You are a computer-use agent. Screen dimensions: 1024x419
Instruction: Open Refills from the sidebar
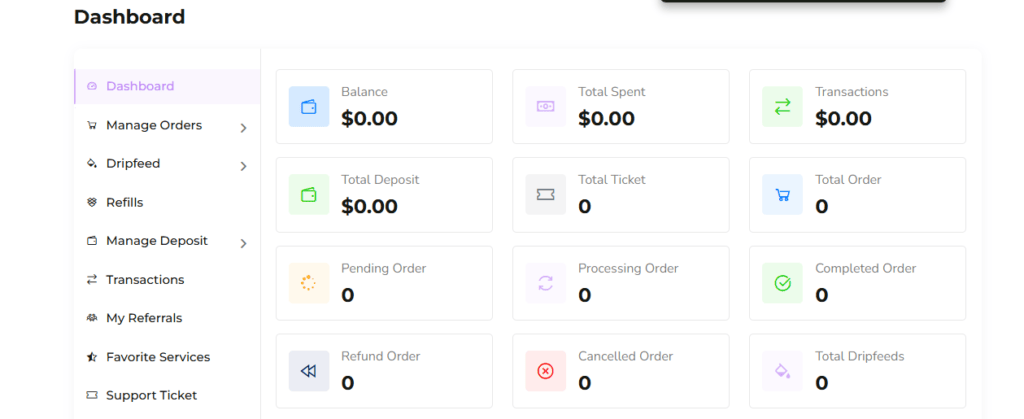pyautogui.click(x=125, y=202)
